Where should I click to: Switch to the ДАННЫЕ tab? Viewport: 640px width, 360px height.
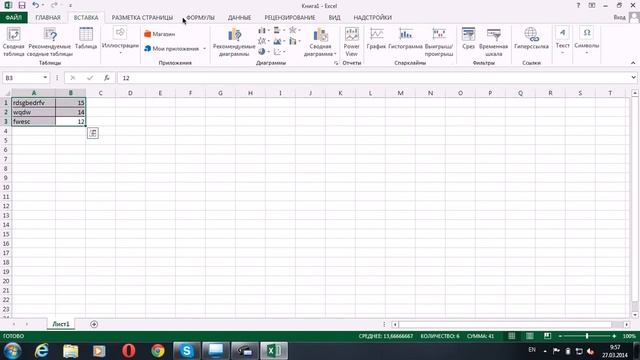pyautogui.click(x=239, y=18)
